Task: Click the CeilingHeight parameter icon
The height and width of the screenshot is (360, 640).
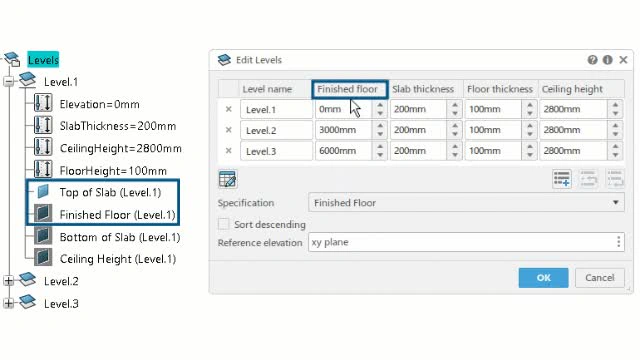Action: tap(43, 147)
